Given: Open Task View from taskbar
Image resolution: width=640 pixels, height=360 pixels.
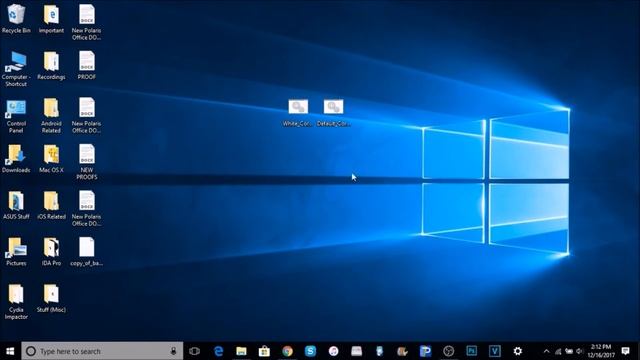Looking at the screenshot, I should click(x=195, y=351).
